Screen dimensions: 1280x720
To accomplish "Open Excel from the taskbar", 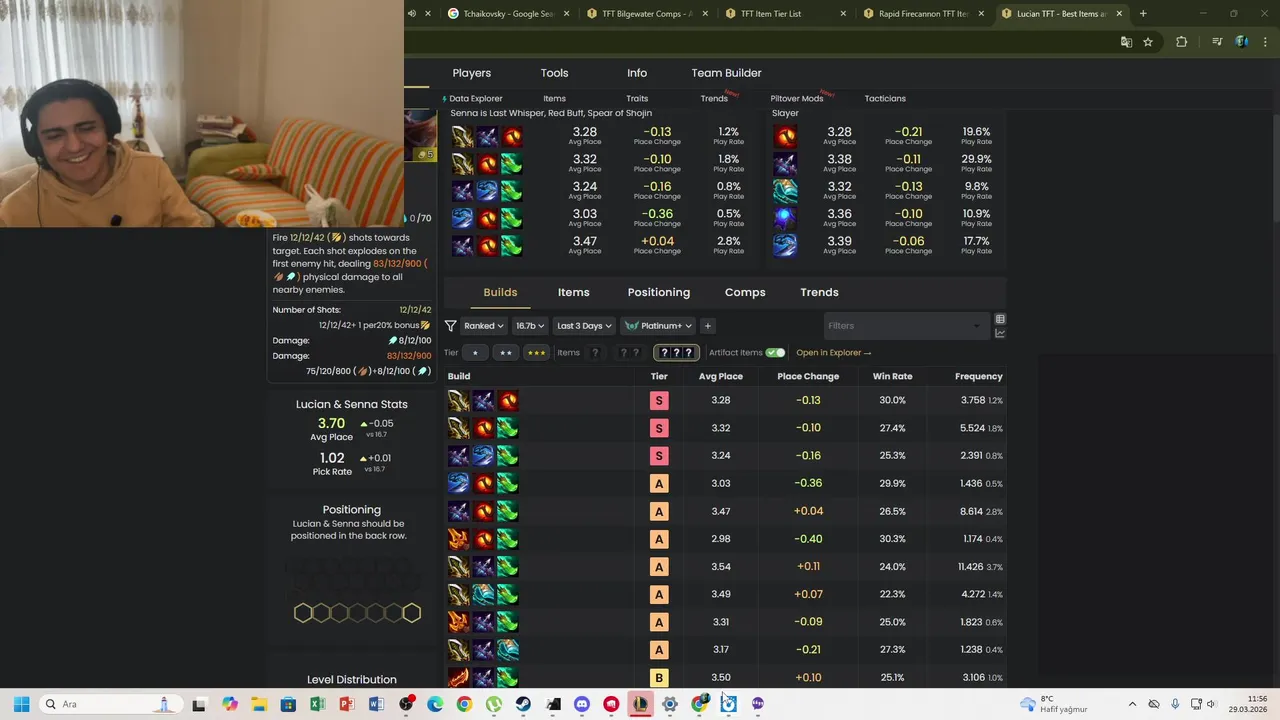I will coord(317,704).
